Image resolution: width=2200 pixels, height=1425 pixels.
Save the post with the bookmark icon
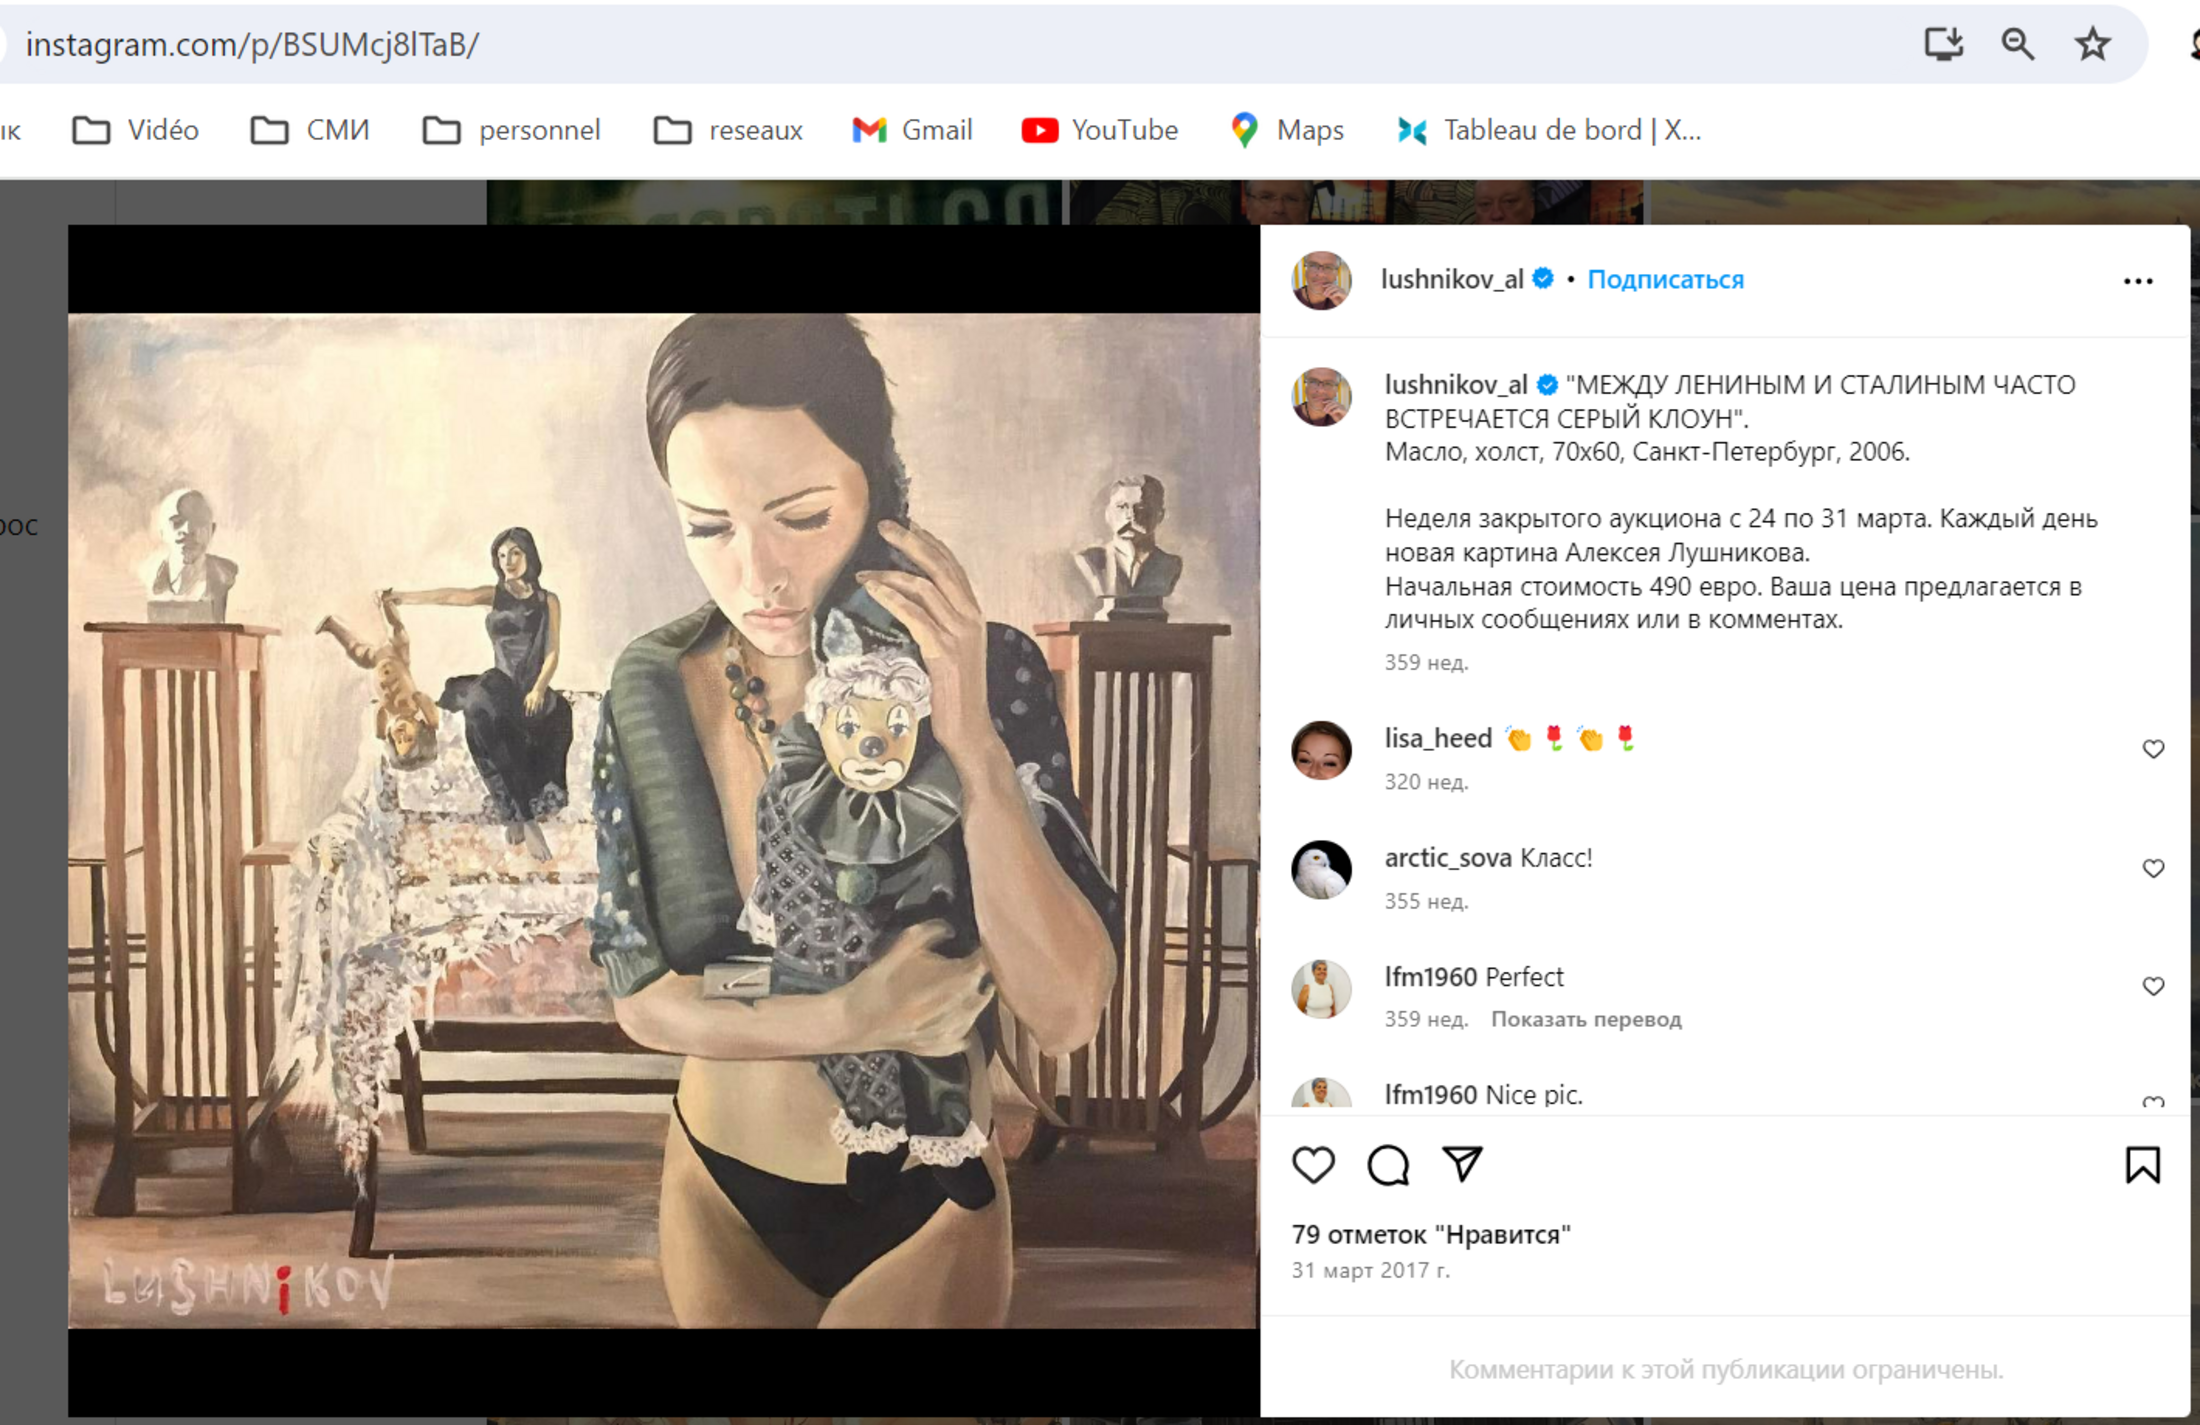(2142, 1165)
